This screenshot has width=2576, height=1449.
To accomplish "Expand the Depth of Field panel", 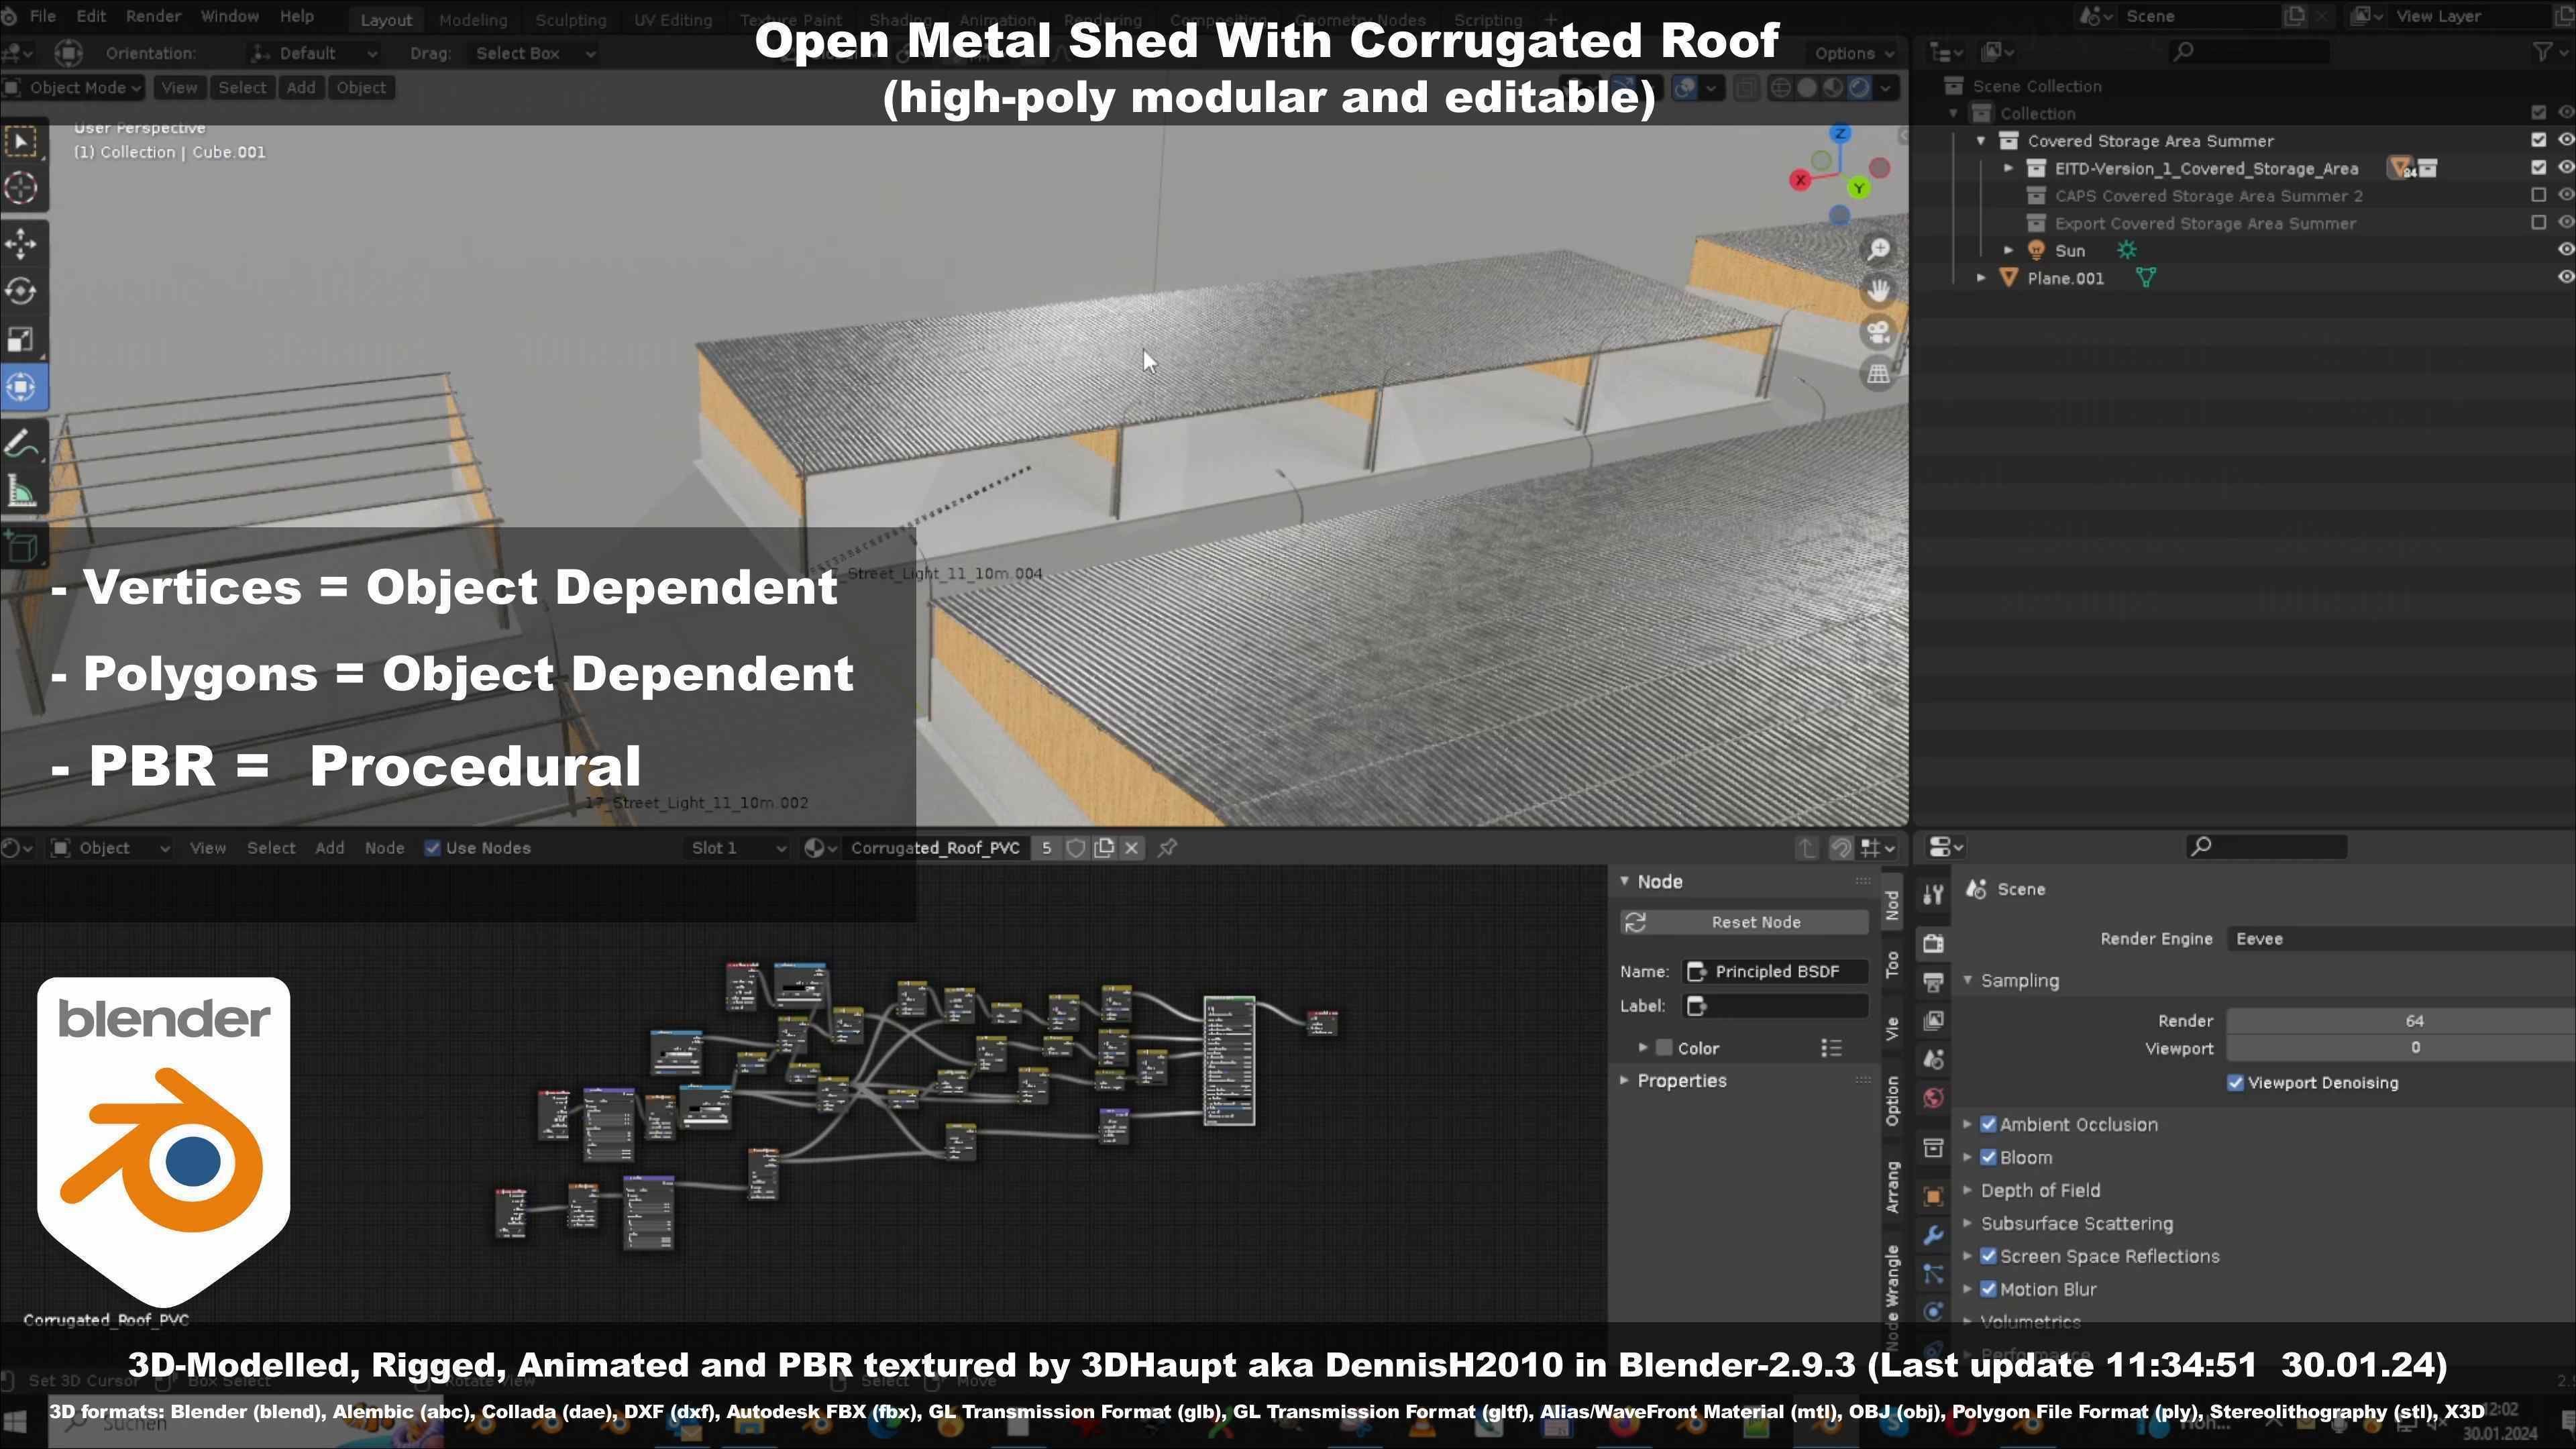I will tap(2040, 1191).
